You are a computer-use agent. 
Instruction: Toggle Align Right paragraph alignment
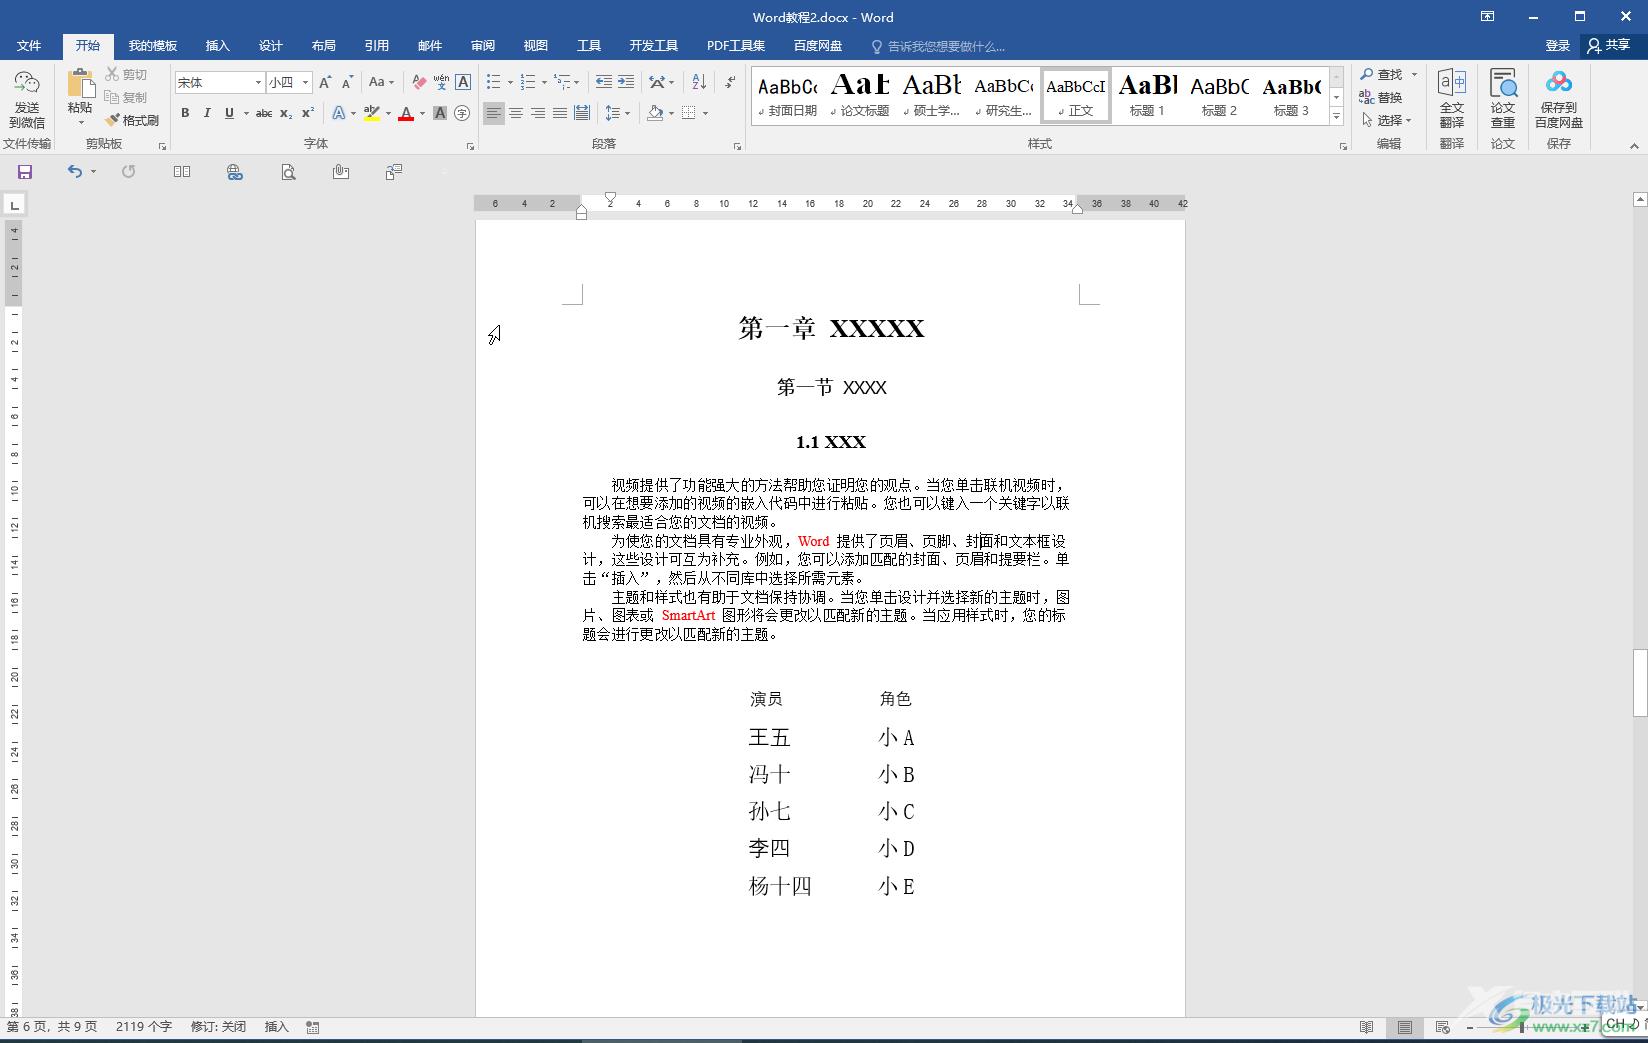(538, 113)
